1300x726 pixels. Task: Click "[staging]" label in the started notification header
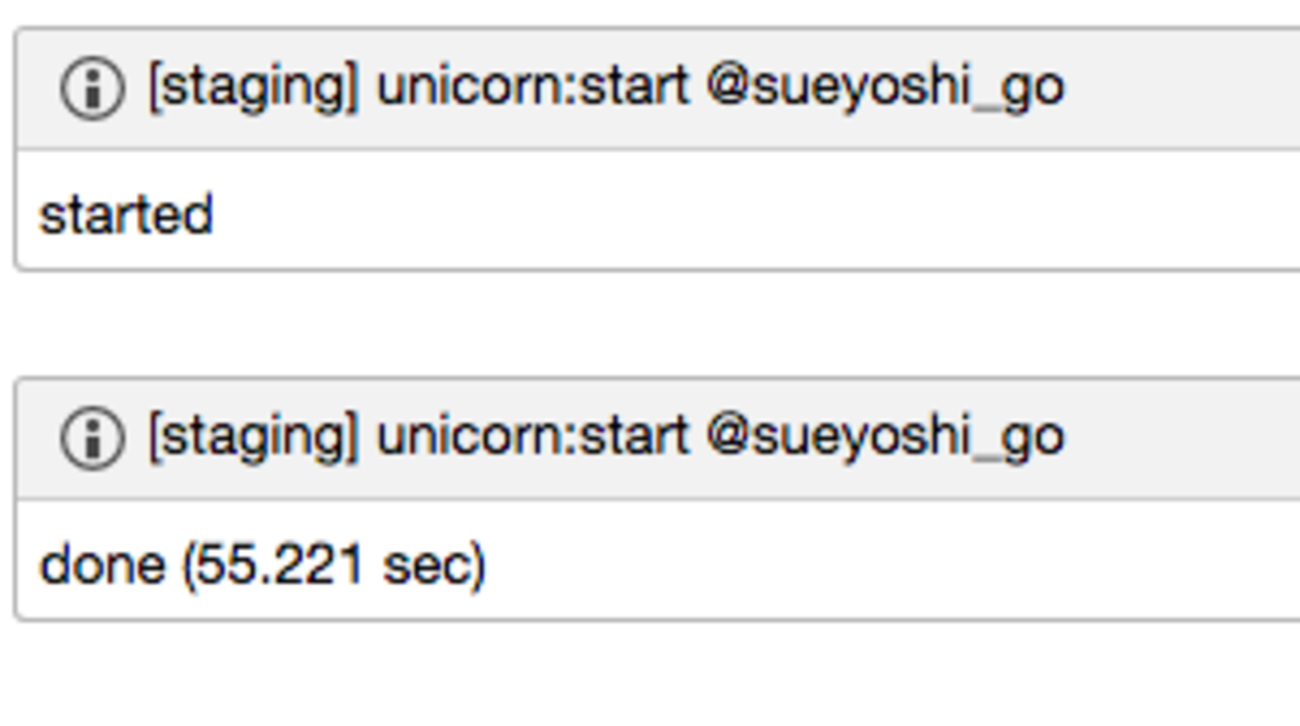tap(253, 88)
